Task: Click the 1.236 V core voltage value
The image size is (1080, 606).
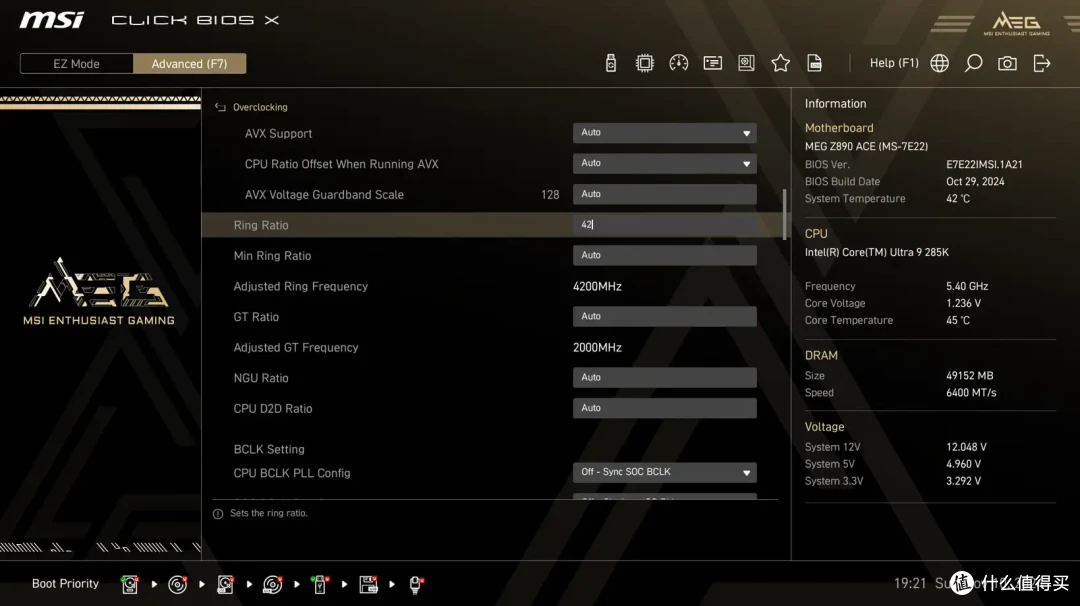Action: (964, 304)
